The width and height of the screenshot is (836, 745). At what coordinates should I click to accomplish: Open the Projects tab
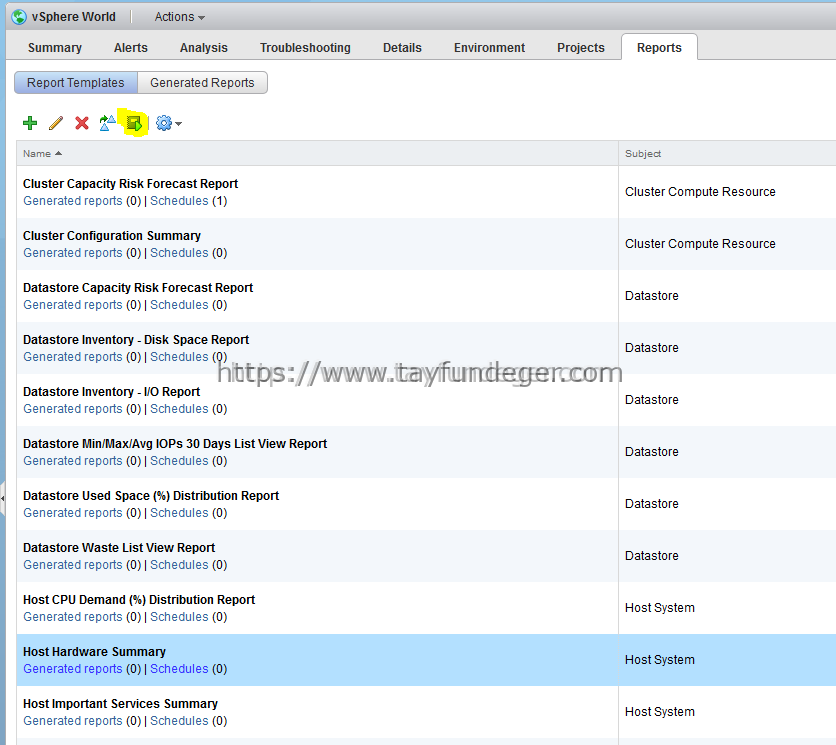click(x=581, y=47)
